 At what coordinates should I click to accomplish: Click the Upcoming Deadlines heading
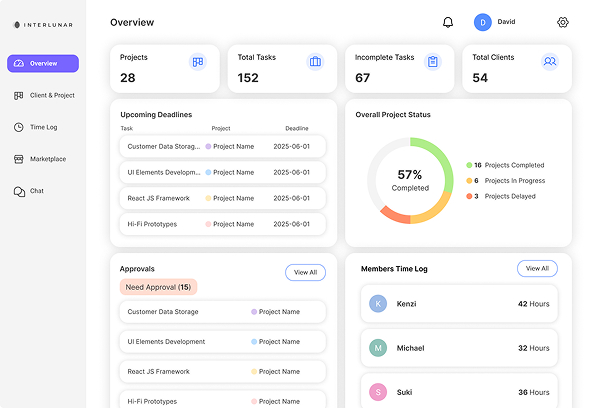pos(156,114)
